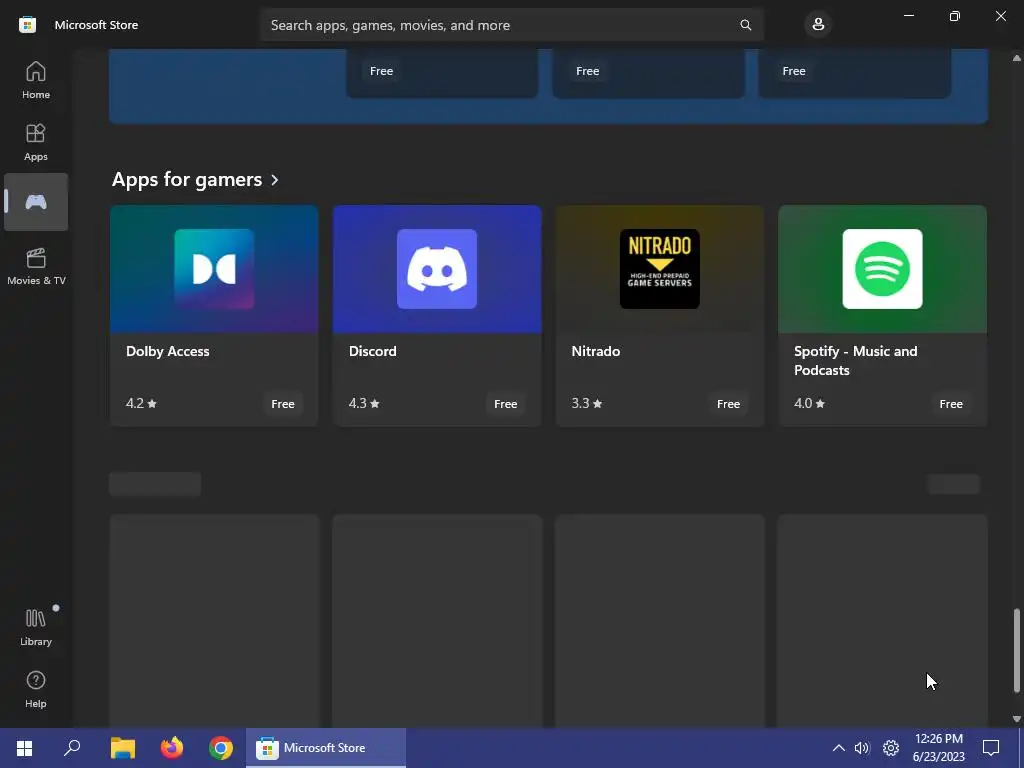Select the Nitrado title text
The width and height of the screenshot is (1024, 768).
[x=596, y=351]
